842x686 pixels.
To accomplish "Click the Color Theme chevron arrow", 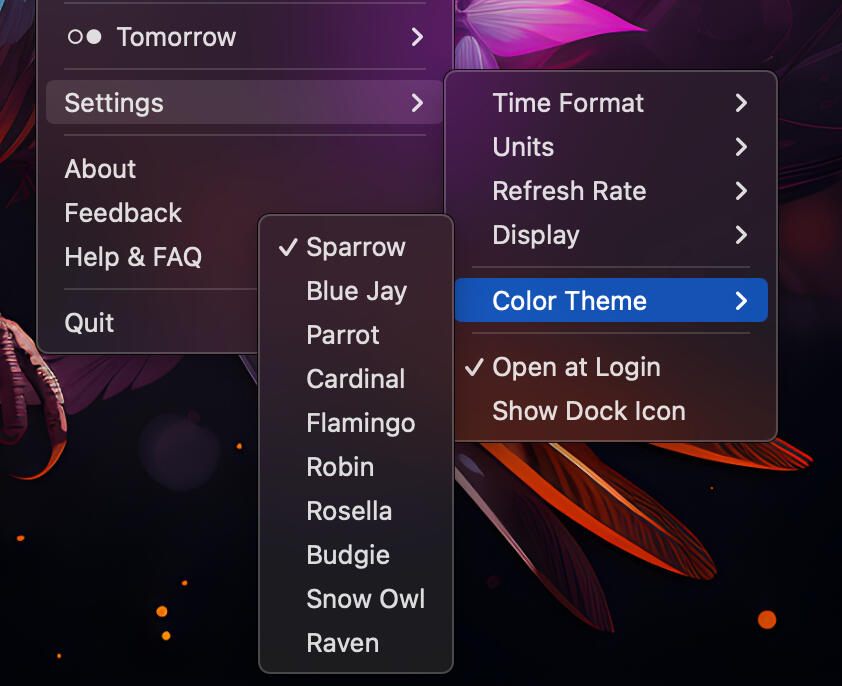I will tap(741, 301).
